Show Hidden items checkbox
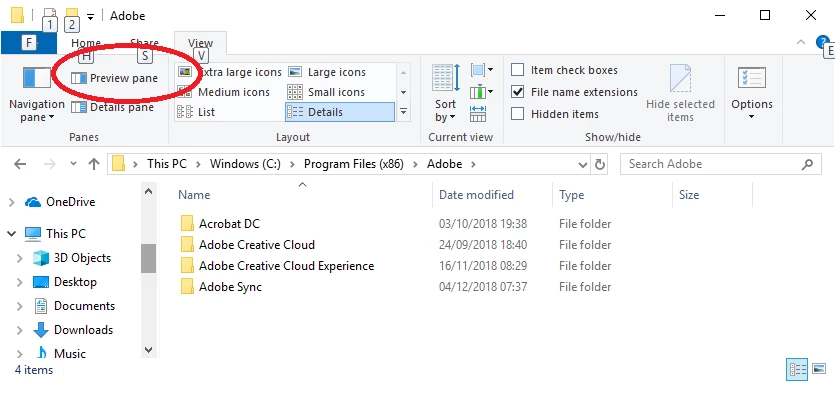This screenshot has height=413, width=835. point(518,114)
